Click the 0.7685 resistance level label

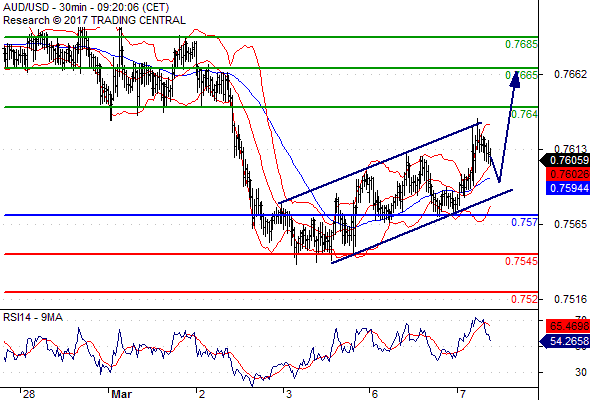(x=521, y=44)
